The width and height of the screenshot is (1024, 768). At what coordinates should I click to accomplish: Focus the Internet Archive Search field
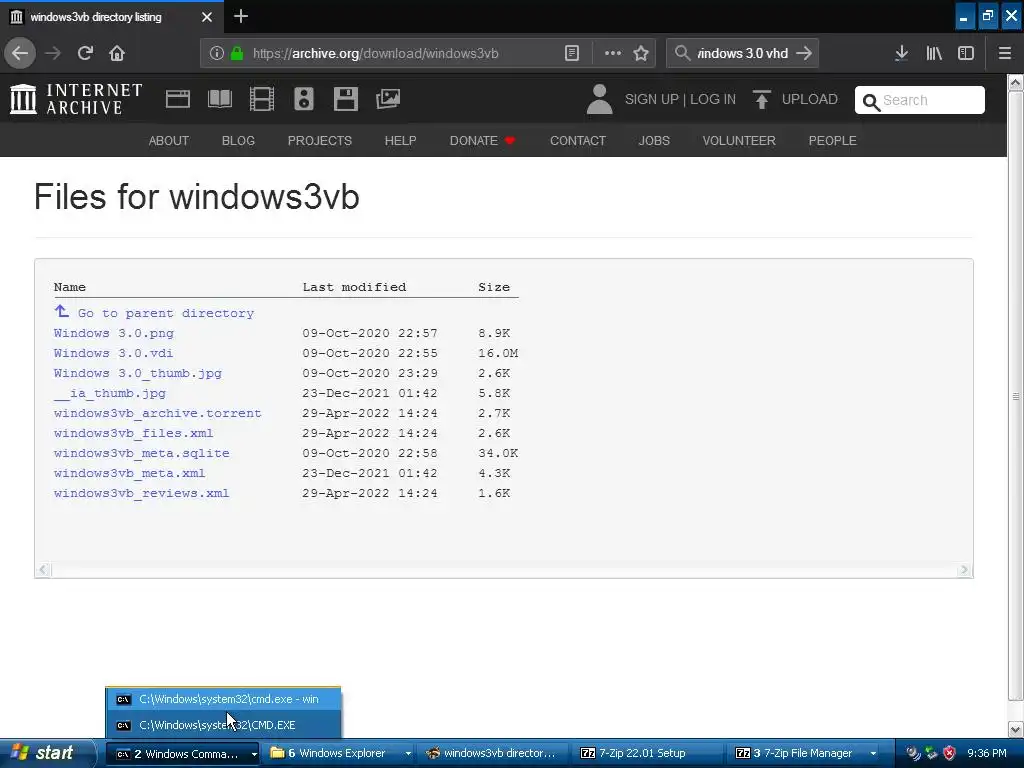[920, 100]
